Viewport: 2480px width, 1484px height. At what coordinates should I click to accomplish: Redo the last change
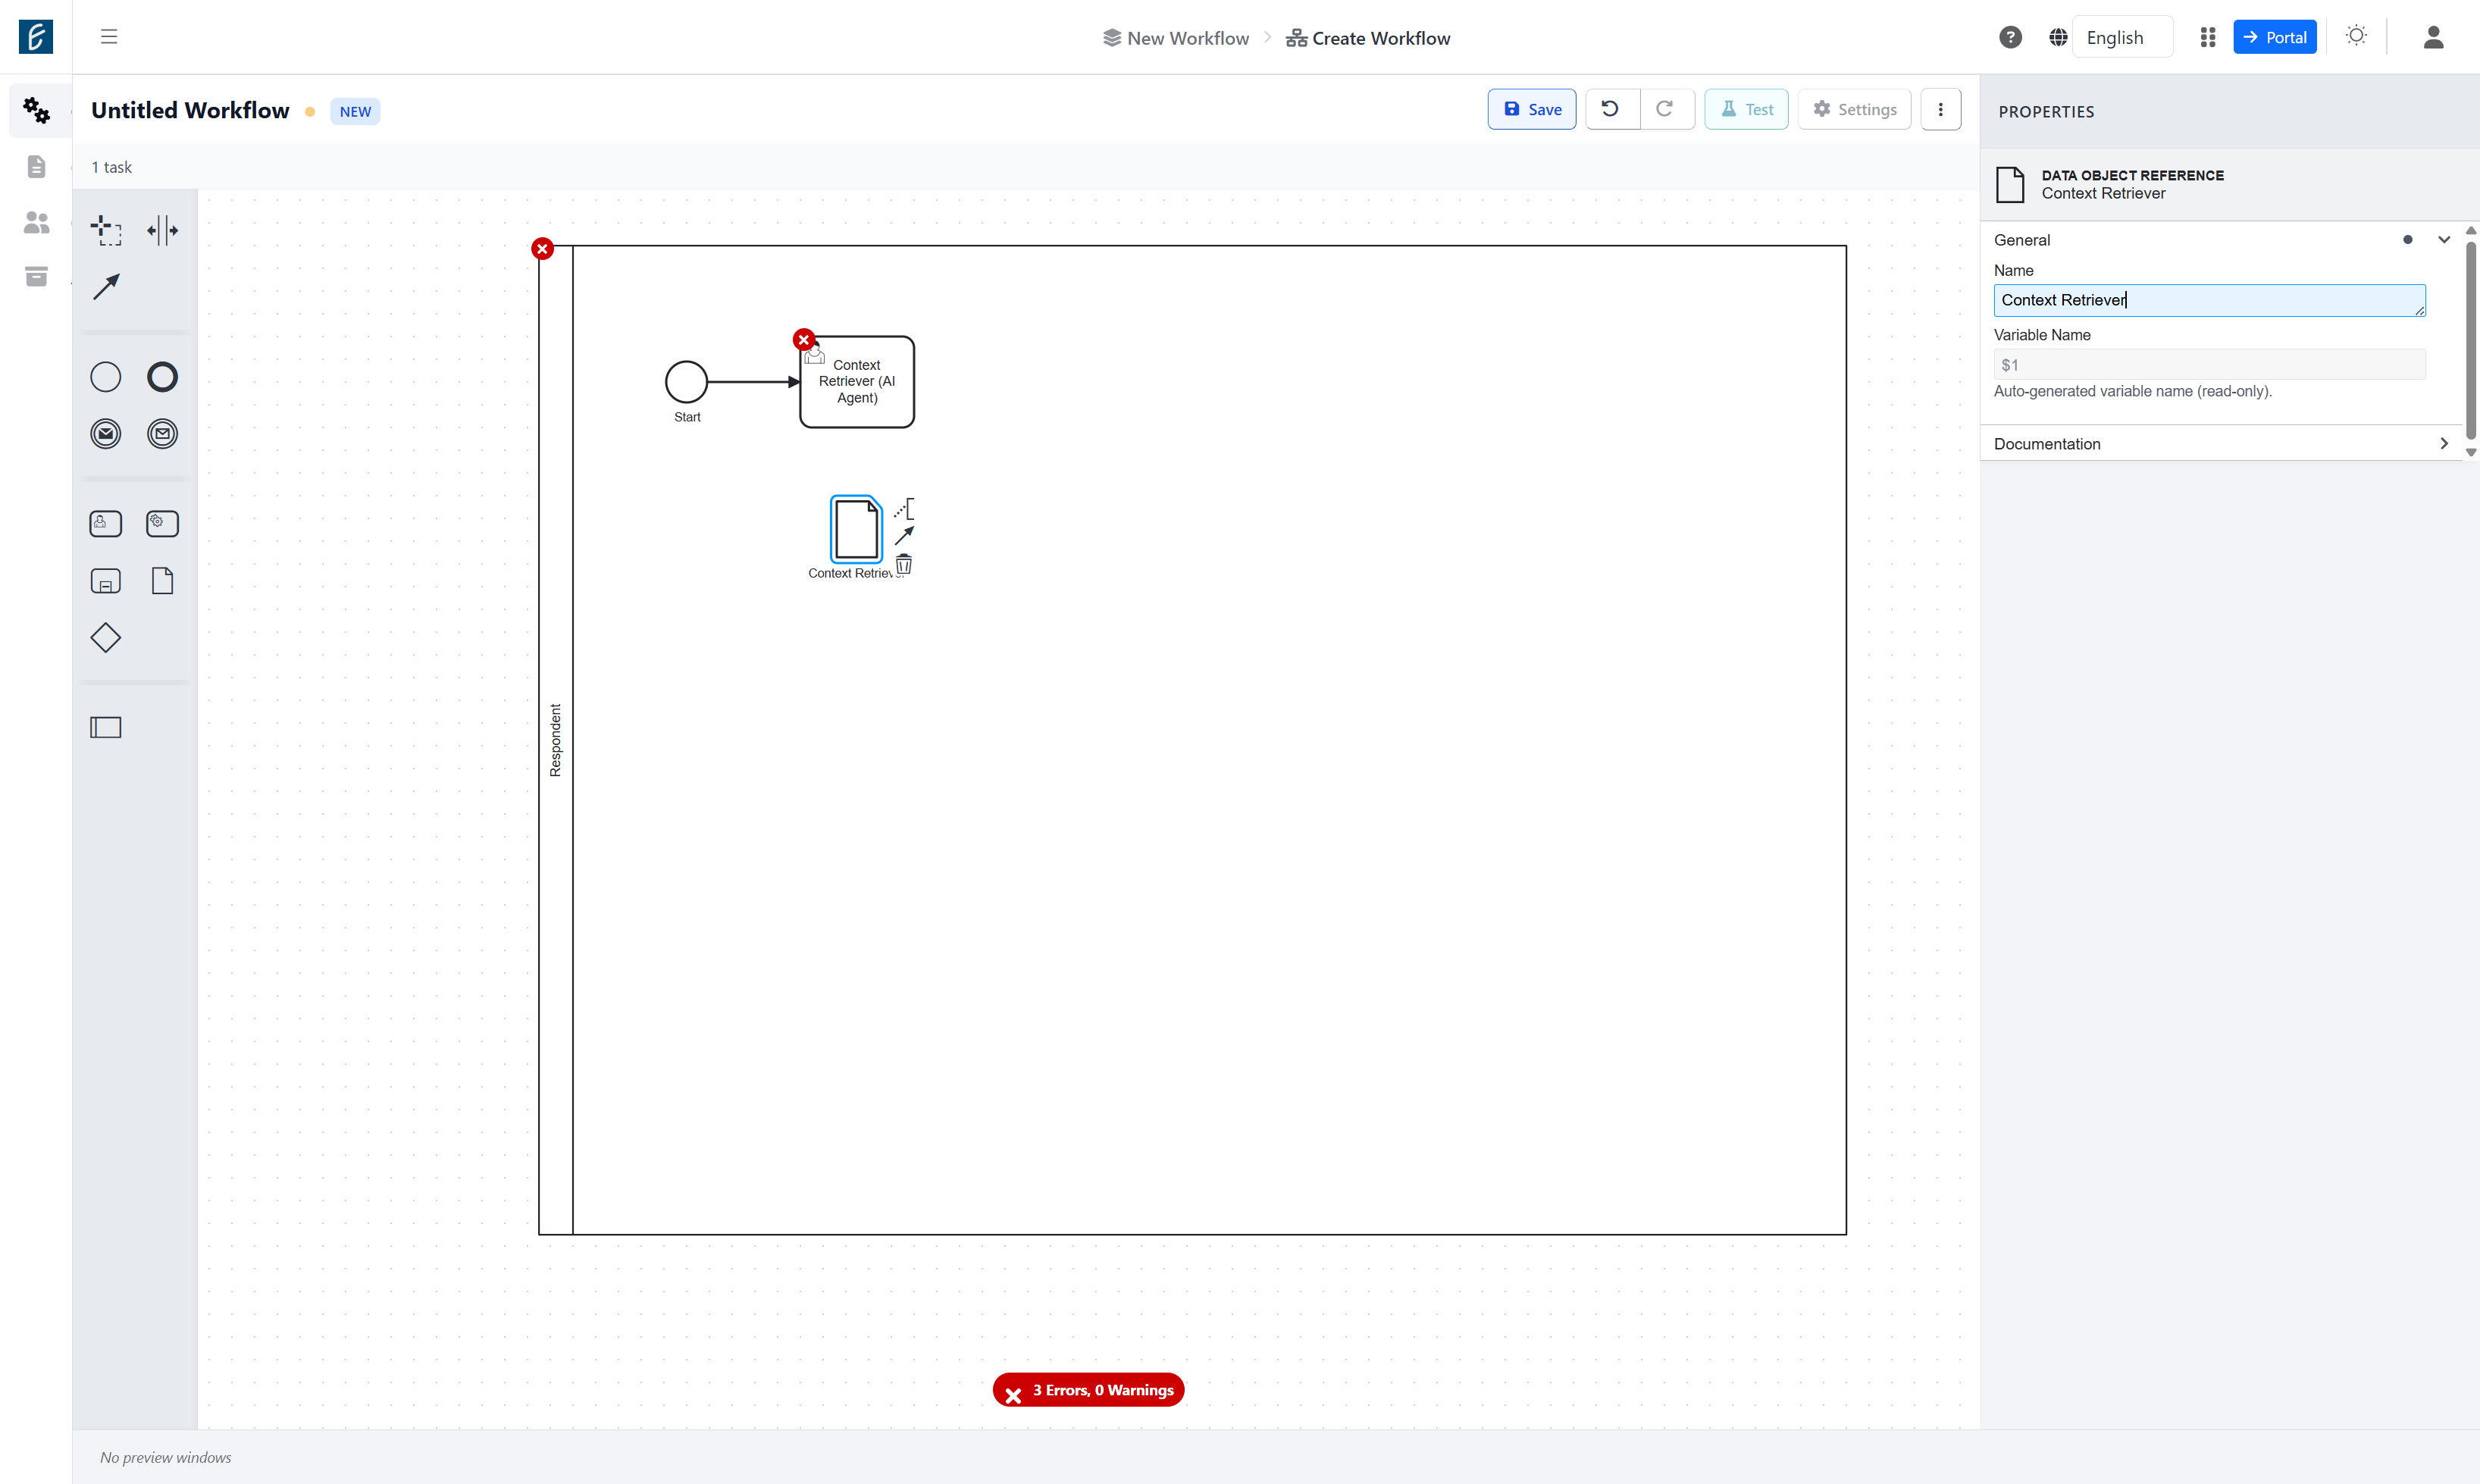tap(1666, 109)
